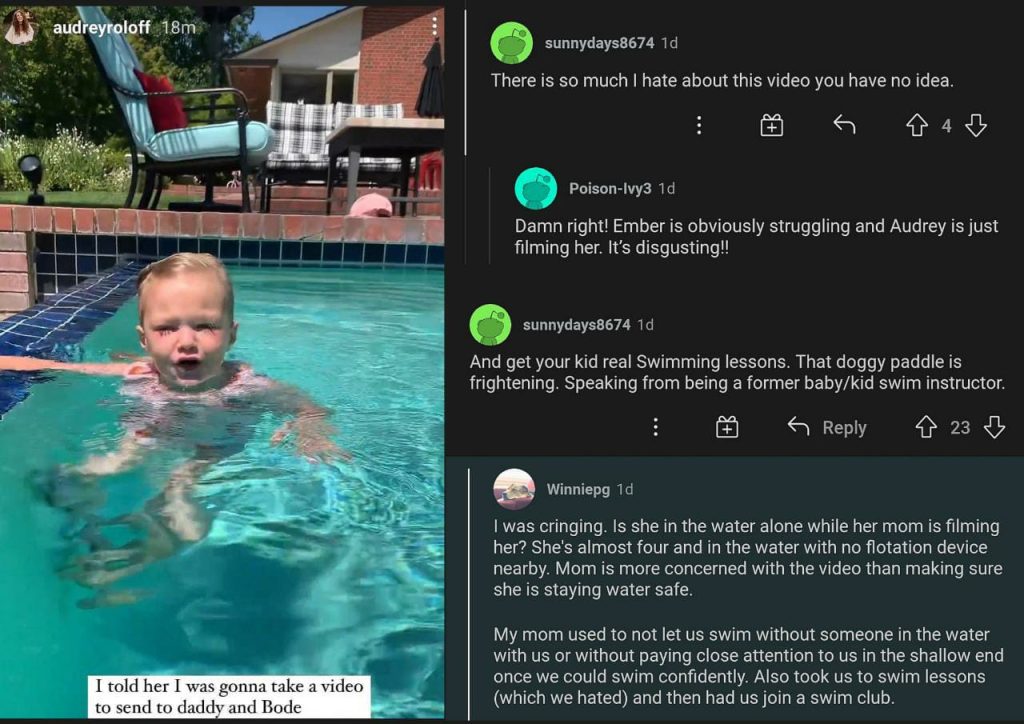
Task: Open the Poison-Ivy3 username
Action: pos(610,188)
